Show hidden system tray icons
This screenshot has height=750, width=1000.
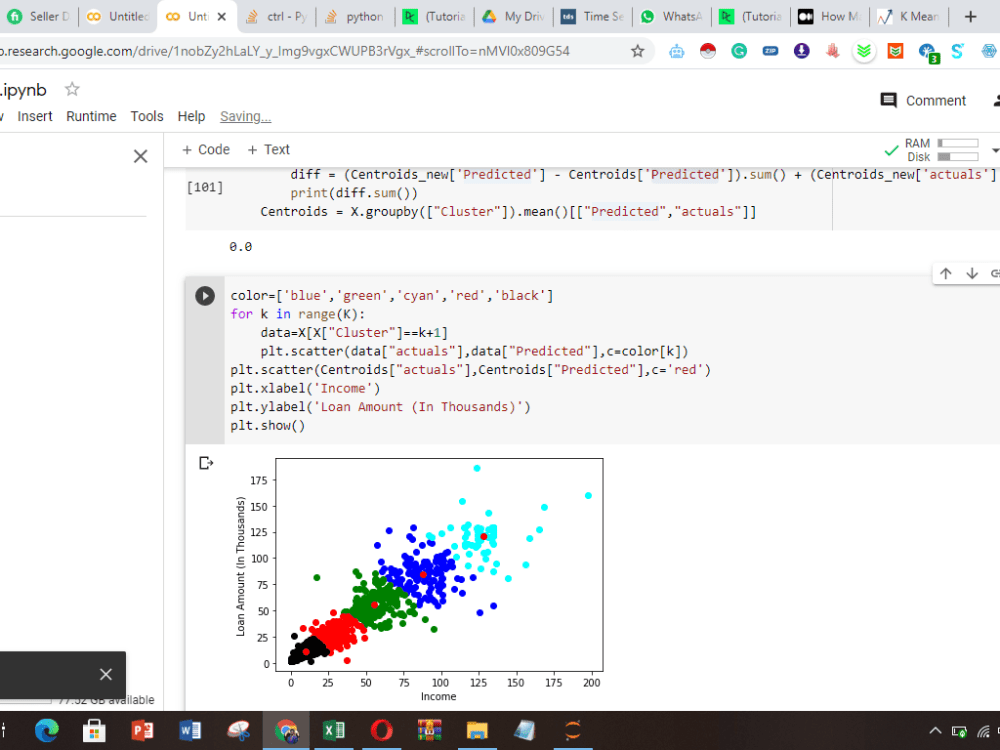coord(935,730)
